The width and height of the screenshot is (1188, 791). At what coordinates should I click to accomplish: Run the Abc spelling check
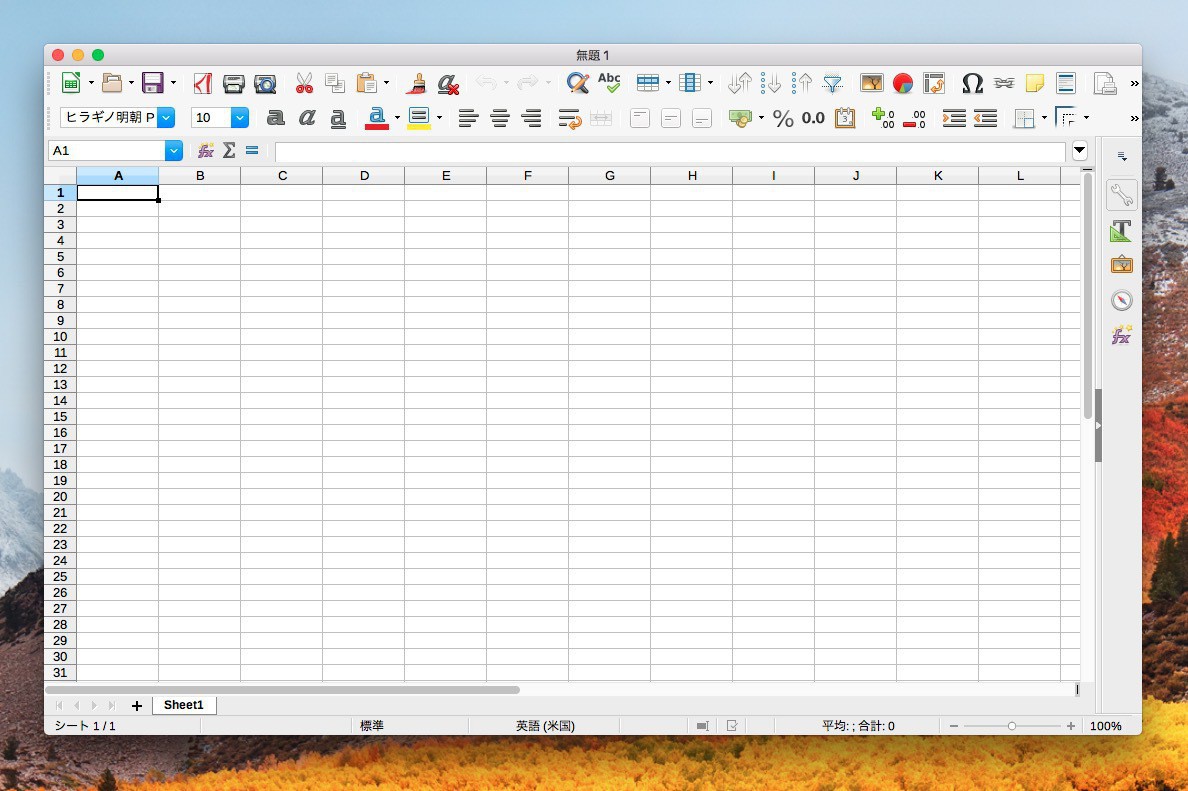(x=608, y=83)
